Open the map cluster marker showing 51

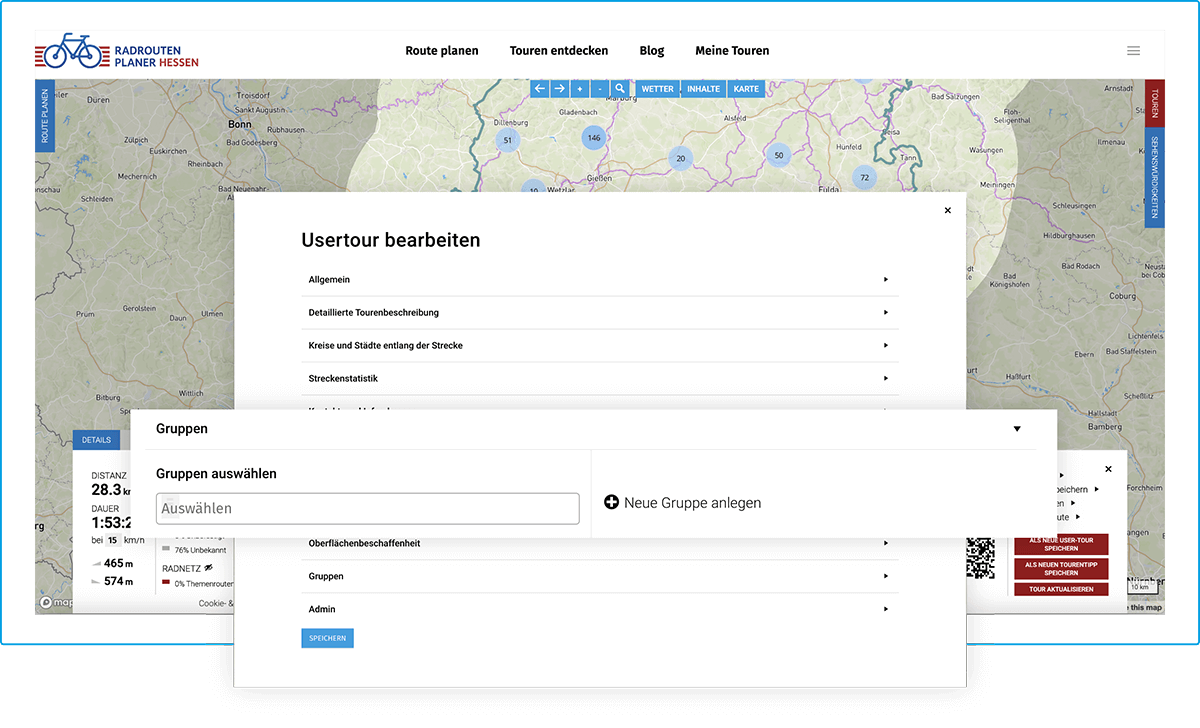pos(508,140)
